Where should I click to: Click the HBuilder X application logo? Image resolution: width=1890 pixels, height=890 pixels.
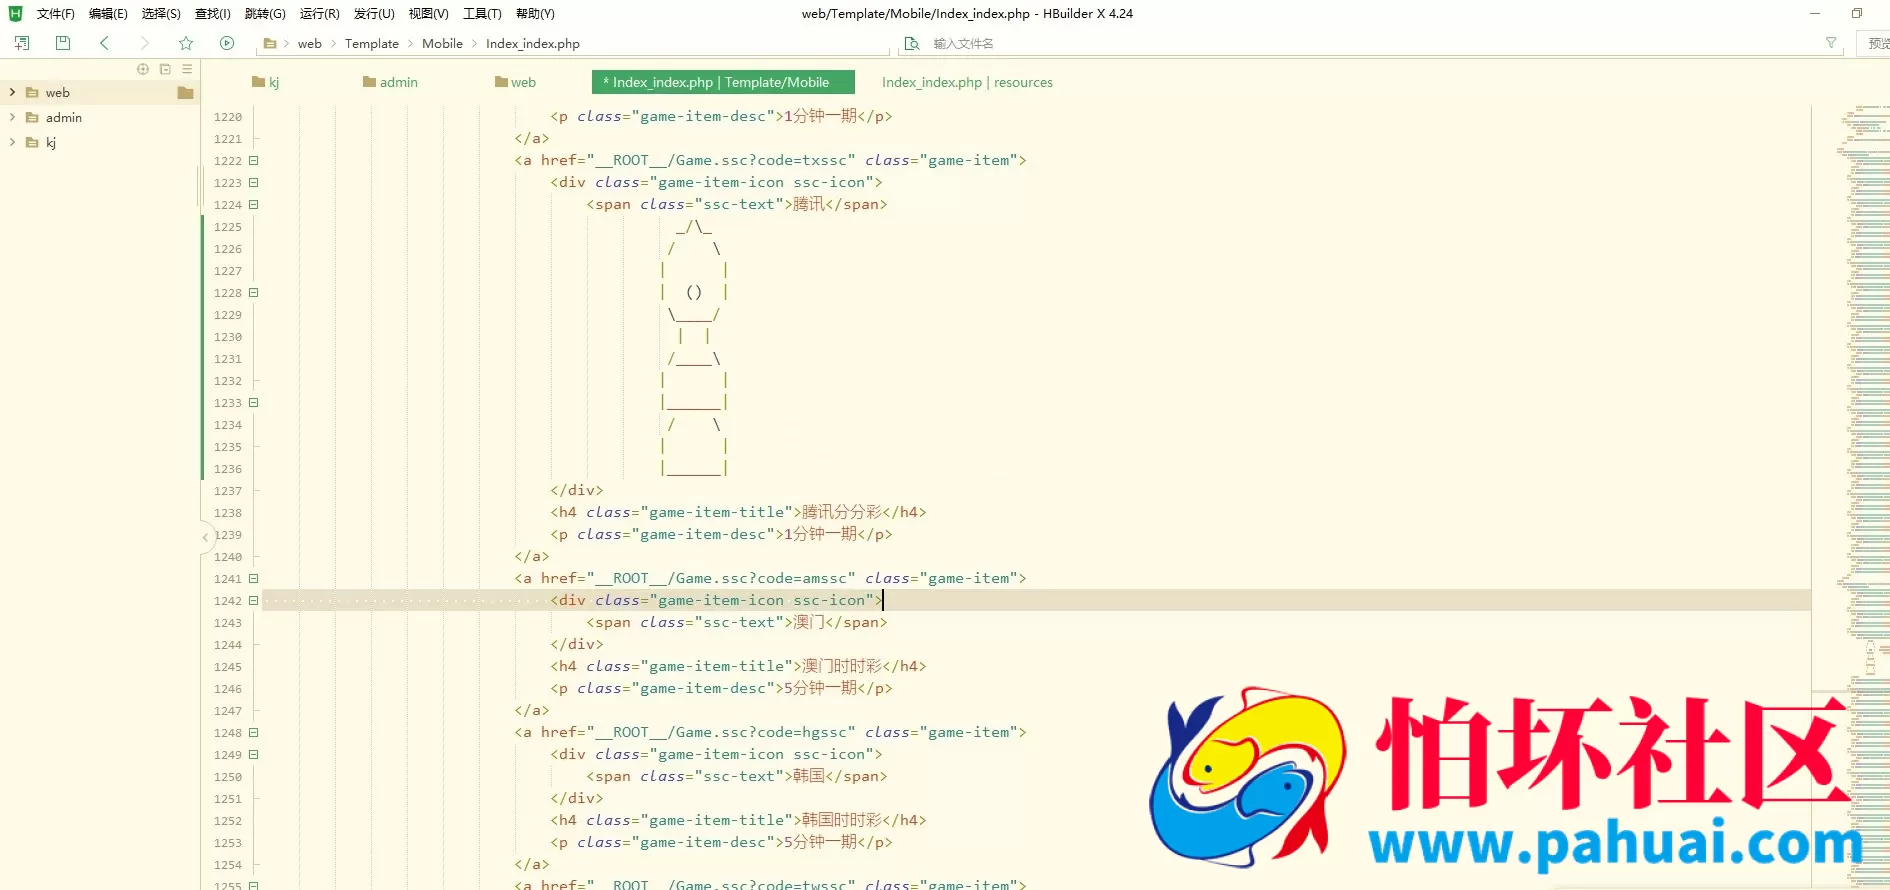(x=15, y=14)
